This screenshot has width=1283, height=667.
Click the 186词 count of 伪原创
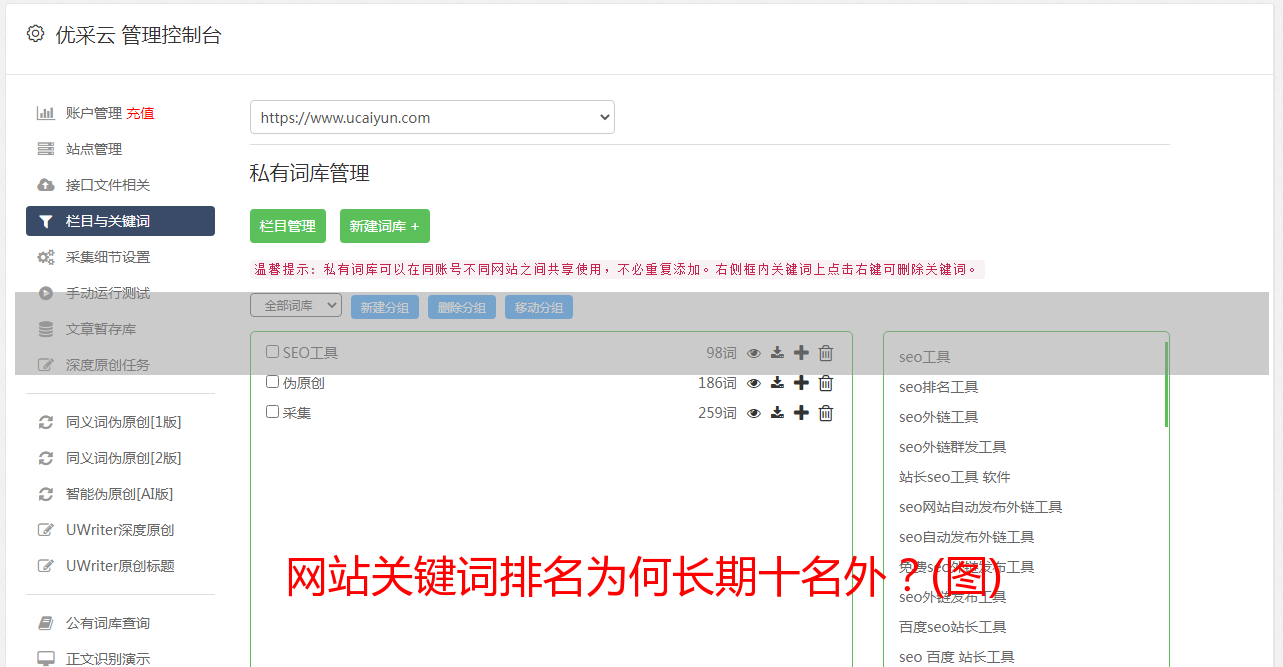[x=717, y=383]
